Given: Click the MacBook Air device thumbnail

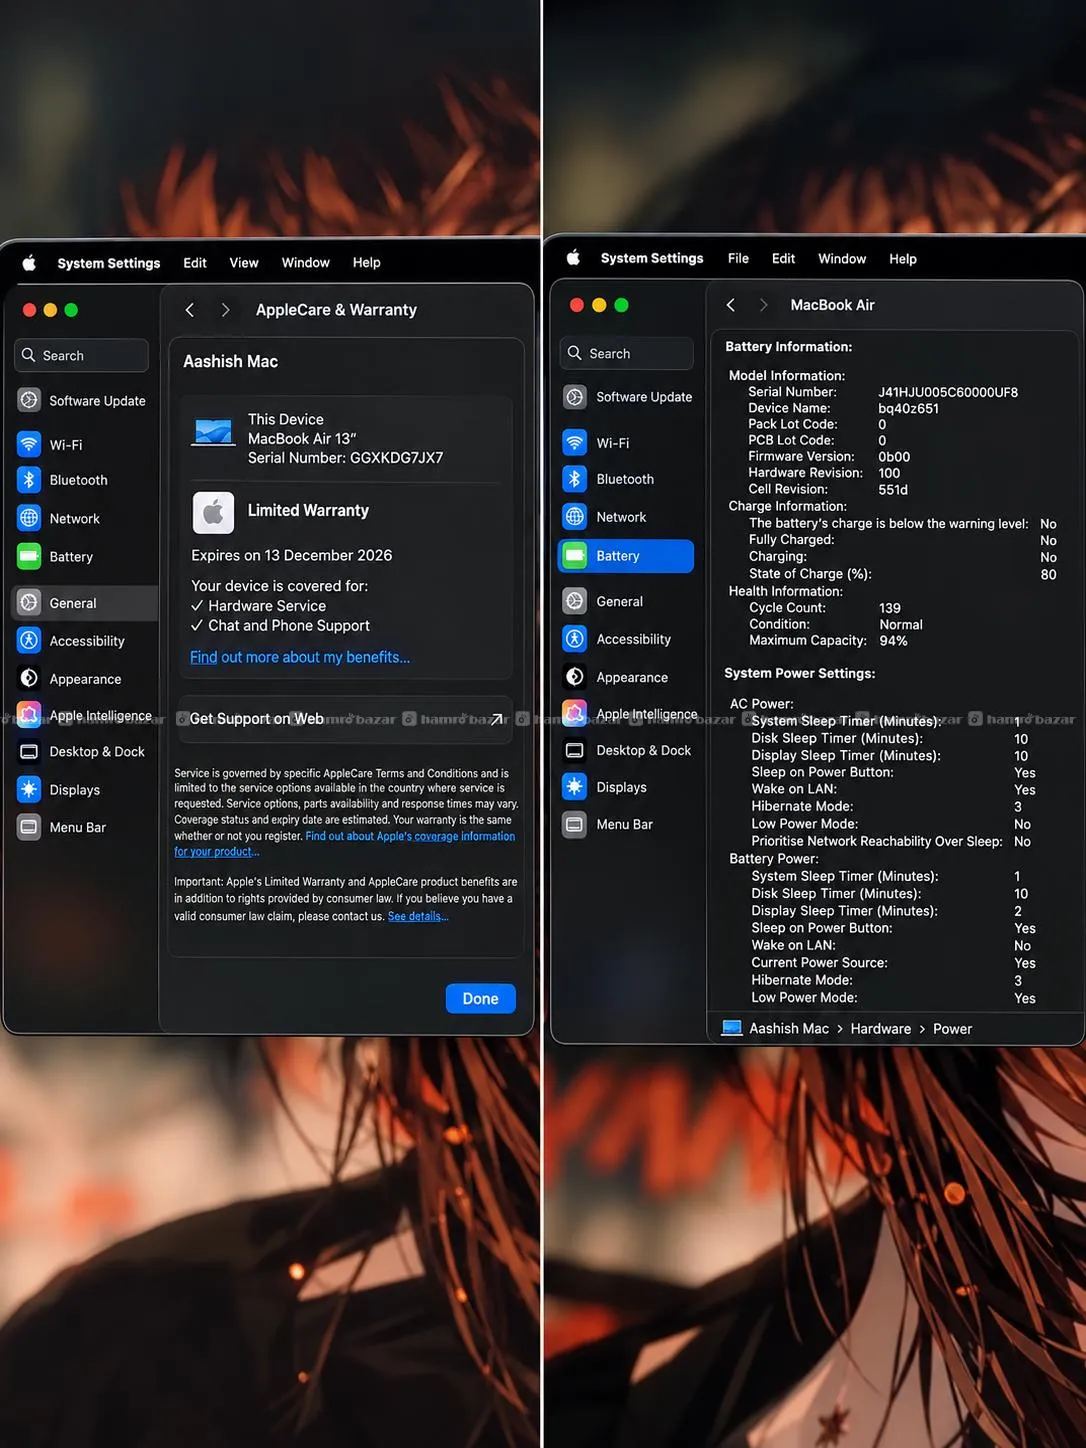Looking at the screenshot, I should (213, 433).
